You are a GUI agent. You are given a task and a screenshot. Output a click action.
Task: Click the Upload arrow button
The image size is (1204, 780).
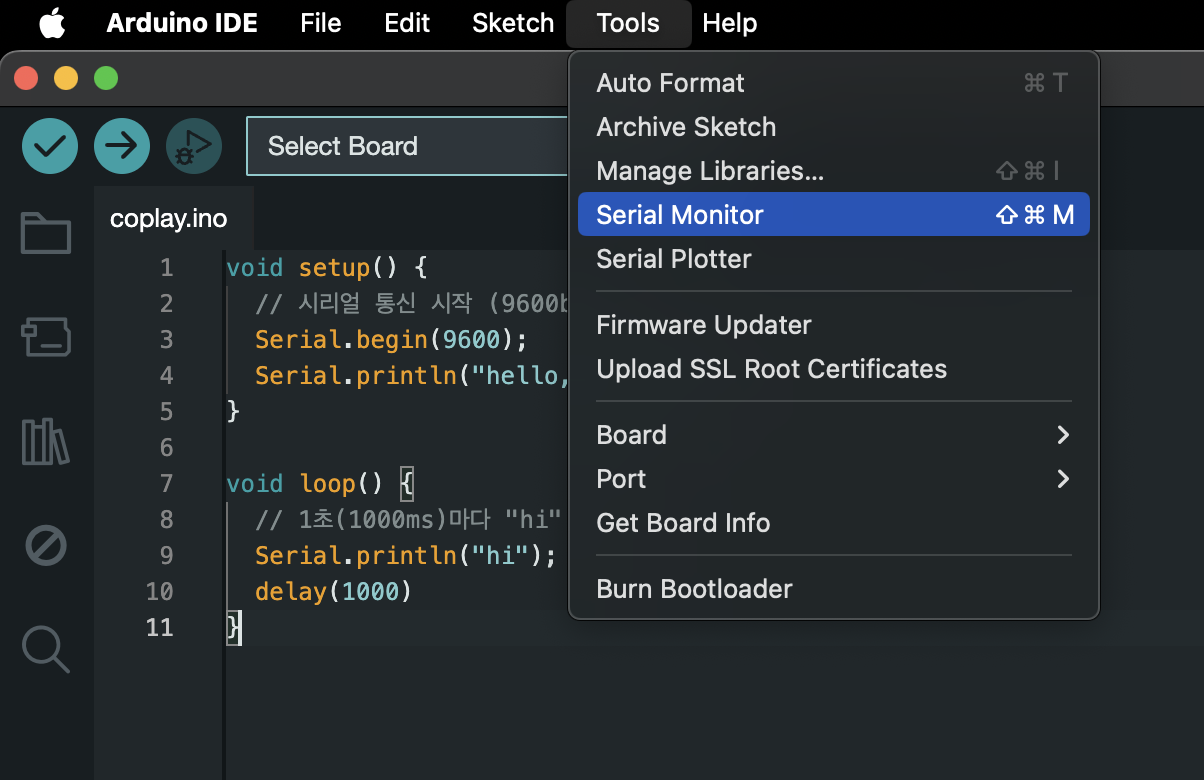tap(122, 146)
